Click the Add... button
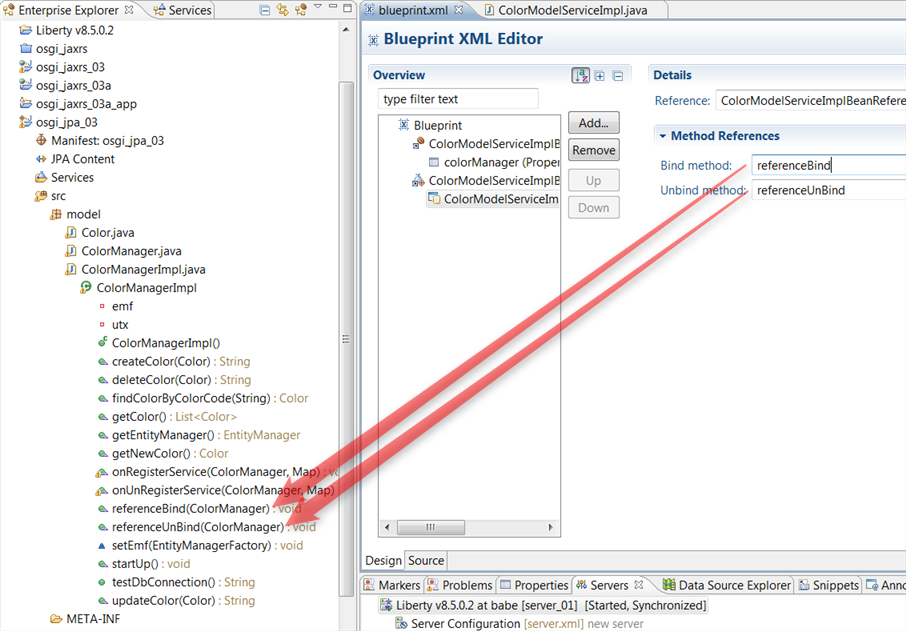 (x=594, y=123)
